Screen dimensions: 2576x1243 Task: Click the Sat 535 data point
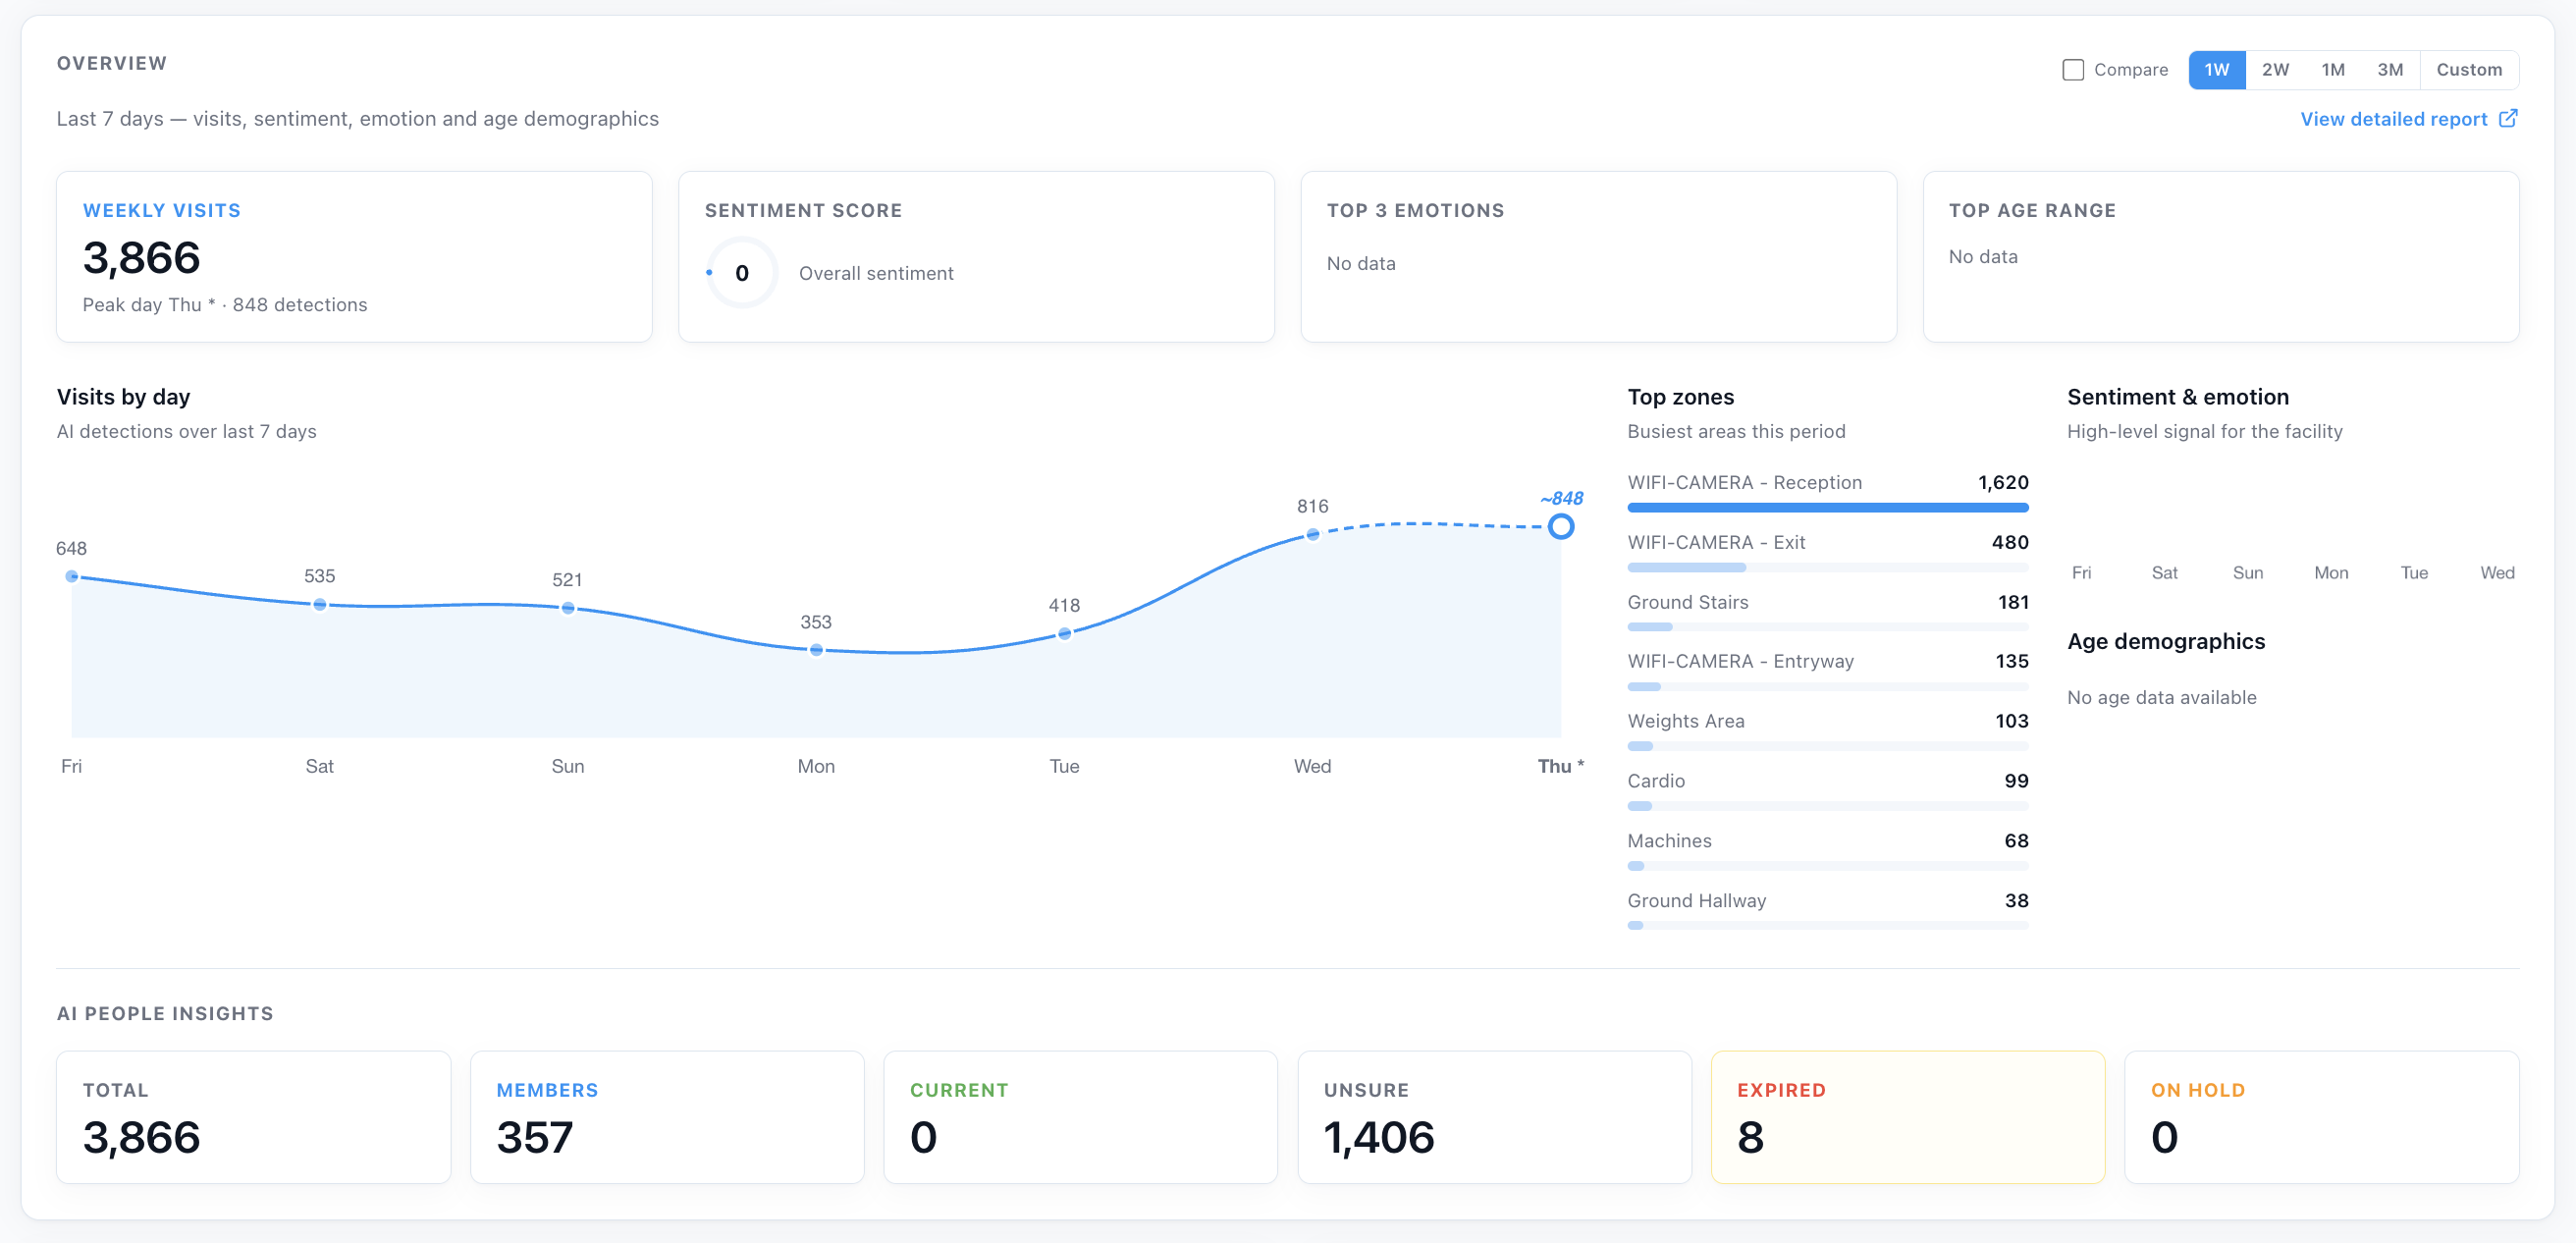(x=319, y=604)
